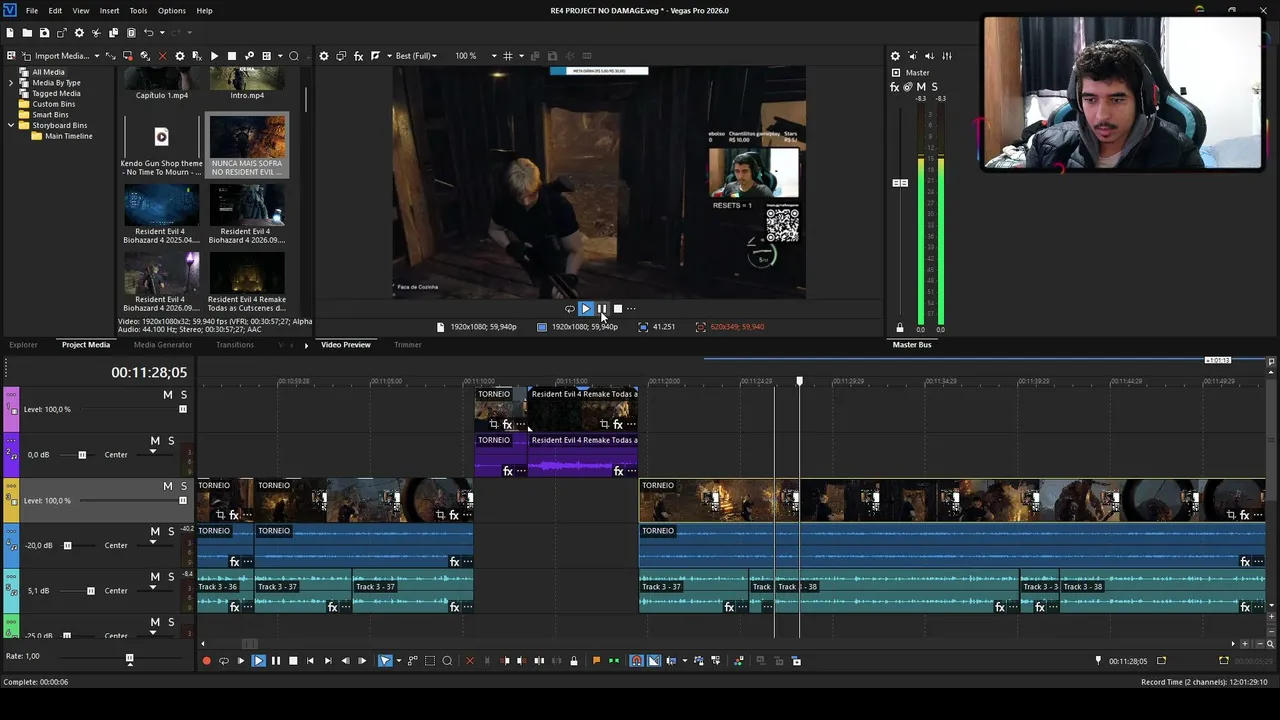Image resolution: width=1280 pixels, height=720 pixels.
Task: Open event fx on Resident Evil 4 Remake clip
Action: pyautogui.click(x=617, y=425)
